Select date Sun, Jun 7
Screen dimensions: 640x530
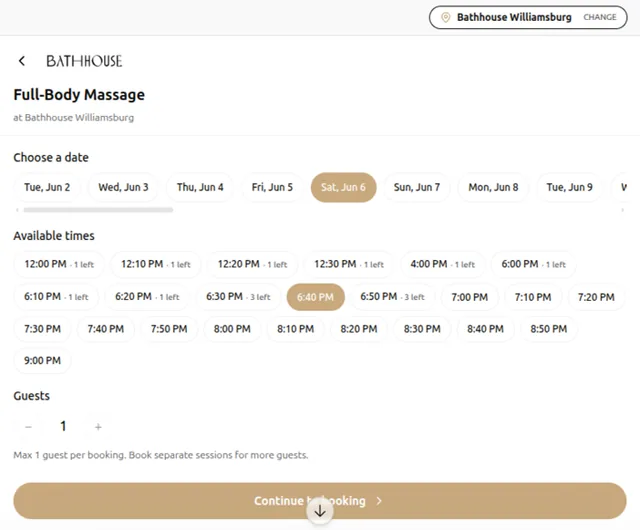pyautogui.click(x=417, y=187)
